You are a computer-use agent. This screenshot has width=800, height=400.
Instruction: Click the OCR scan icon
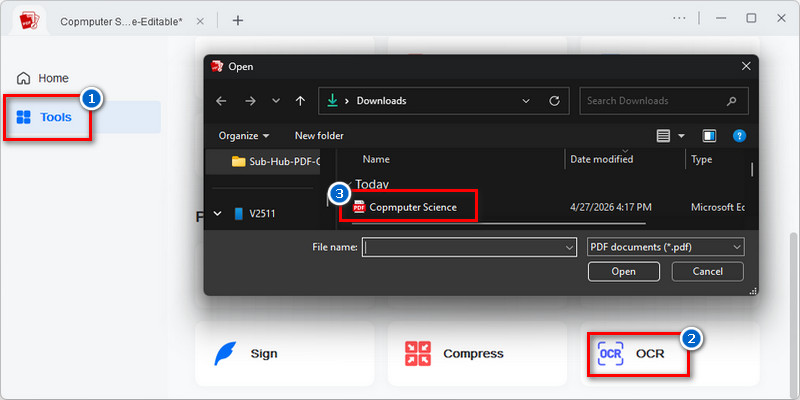point(610,354)
